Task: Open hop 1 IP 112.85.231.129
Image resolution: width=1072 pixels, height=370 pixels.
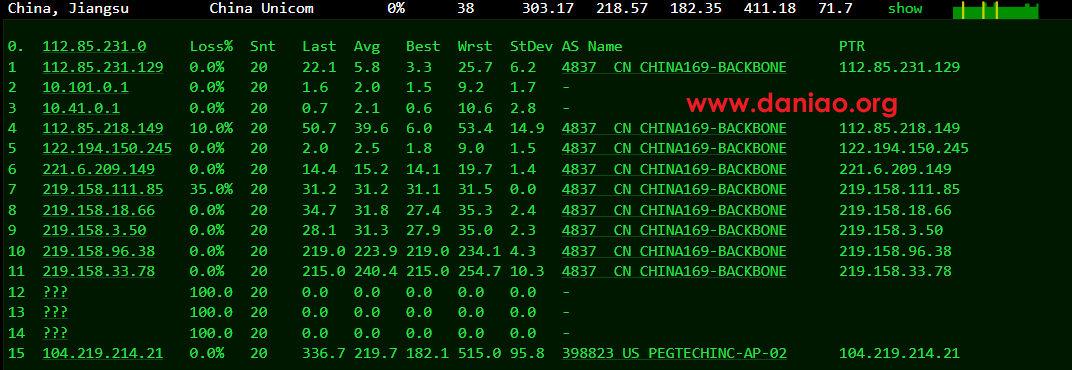Action: pyautogui.click(x=103, y=67)
